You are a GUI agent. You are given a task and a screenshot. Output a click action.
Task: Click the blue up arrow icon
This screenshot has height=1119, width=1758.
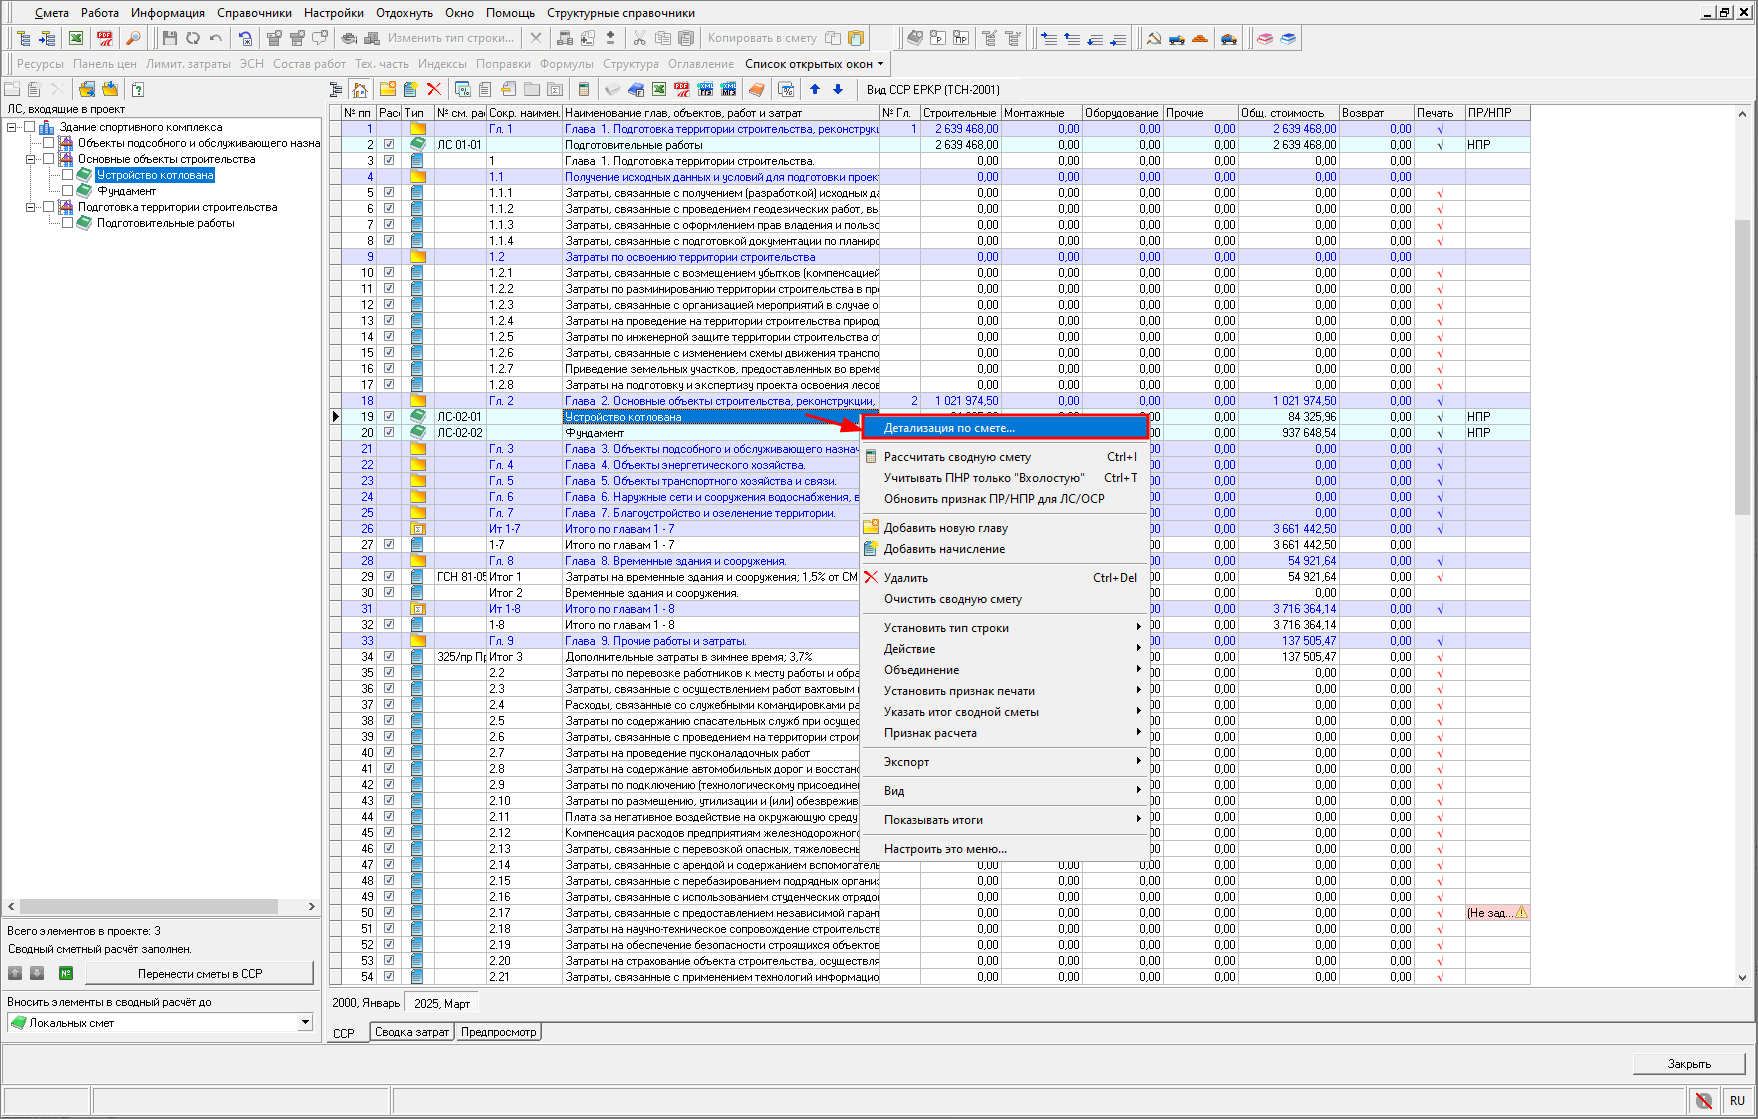tap(815, 90)
